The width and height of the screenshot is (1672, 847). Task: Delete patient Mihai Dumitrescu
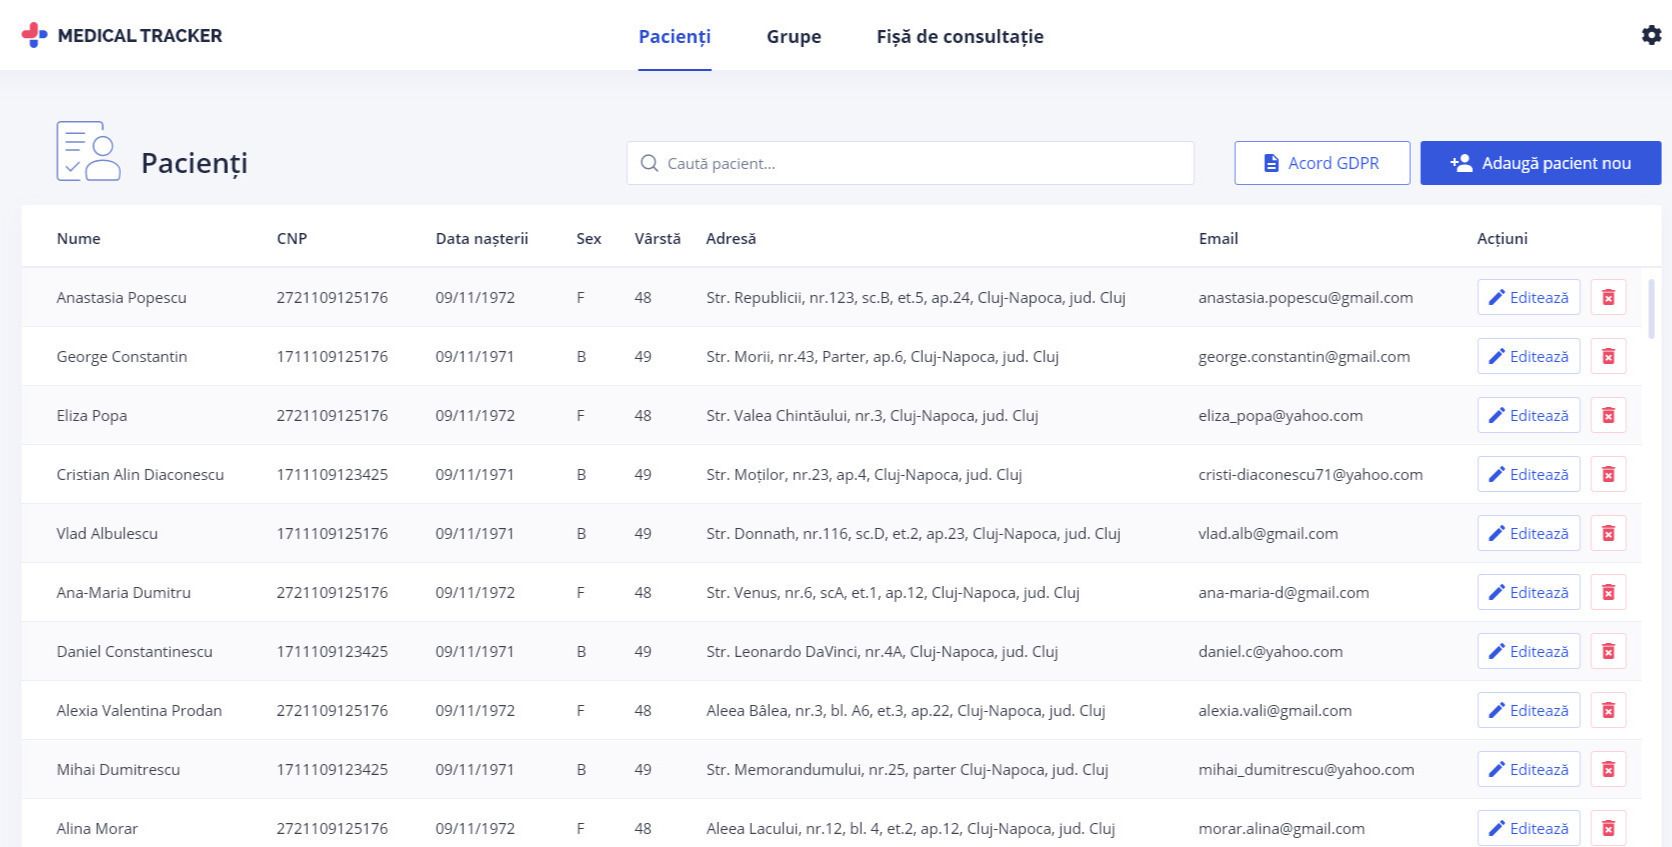tap(1608, 769)
